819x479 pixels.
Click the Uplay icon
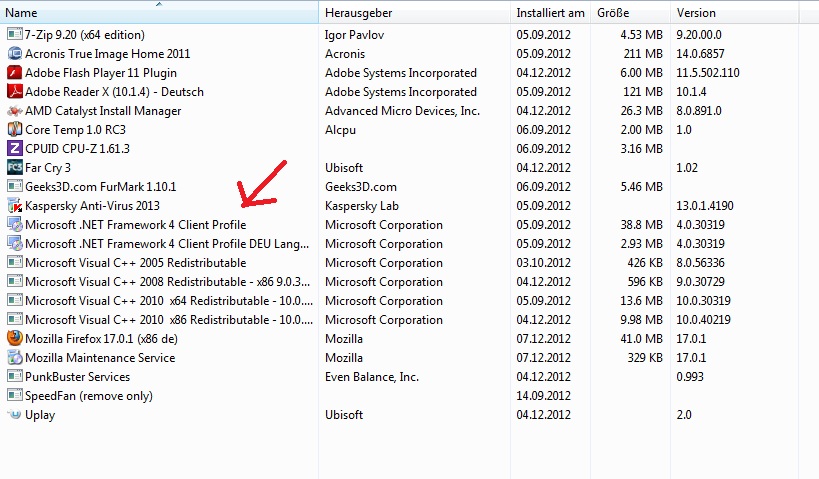pos(15,415)
